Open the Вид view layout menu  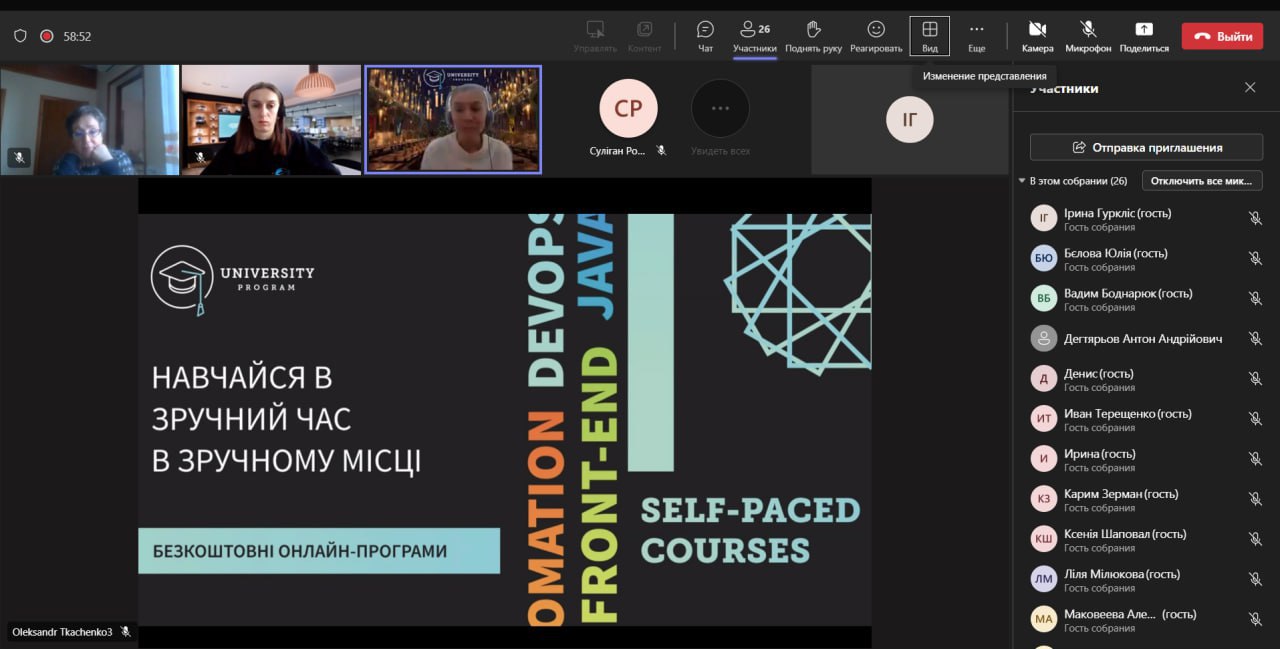pyautogui.click(x=930, y=36)
